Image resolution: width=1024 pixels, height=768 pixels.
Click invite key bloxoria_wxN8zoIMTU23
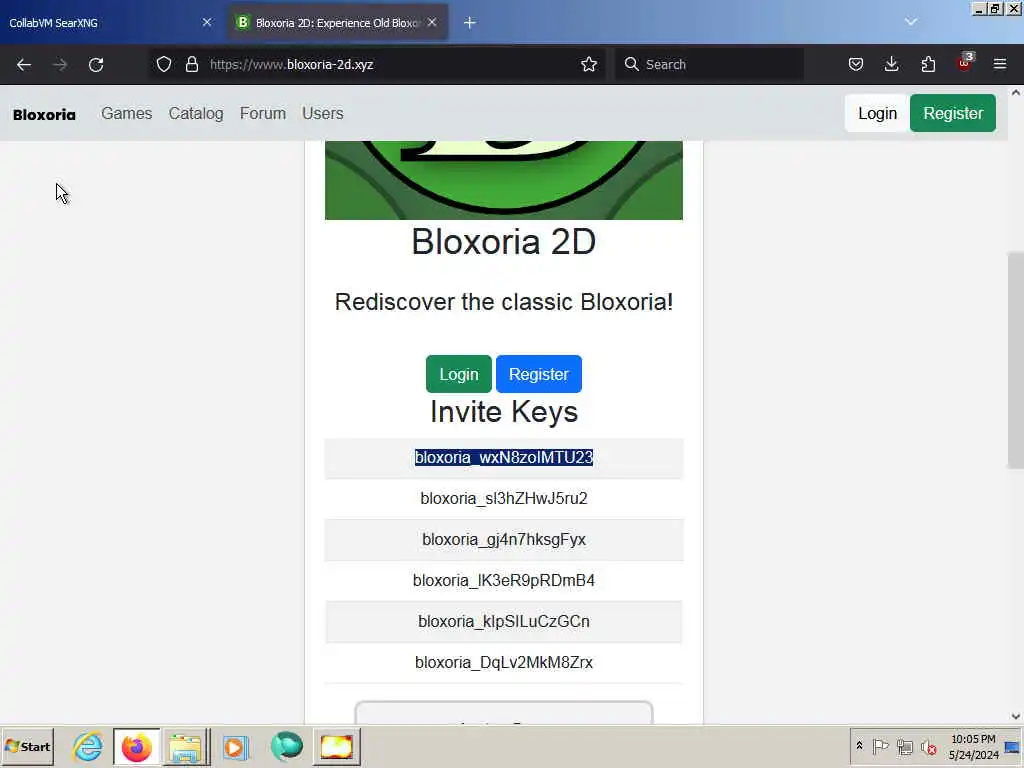point(504,458)
